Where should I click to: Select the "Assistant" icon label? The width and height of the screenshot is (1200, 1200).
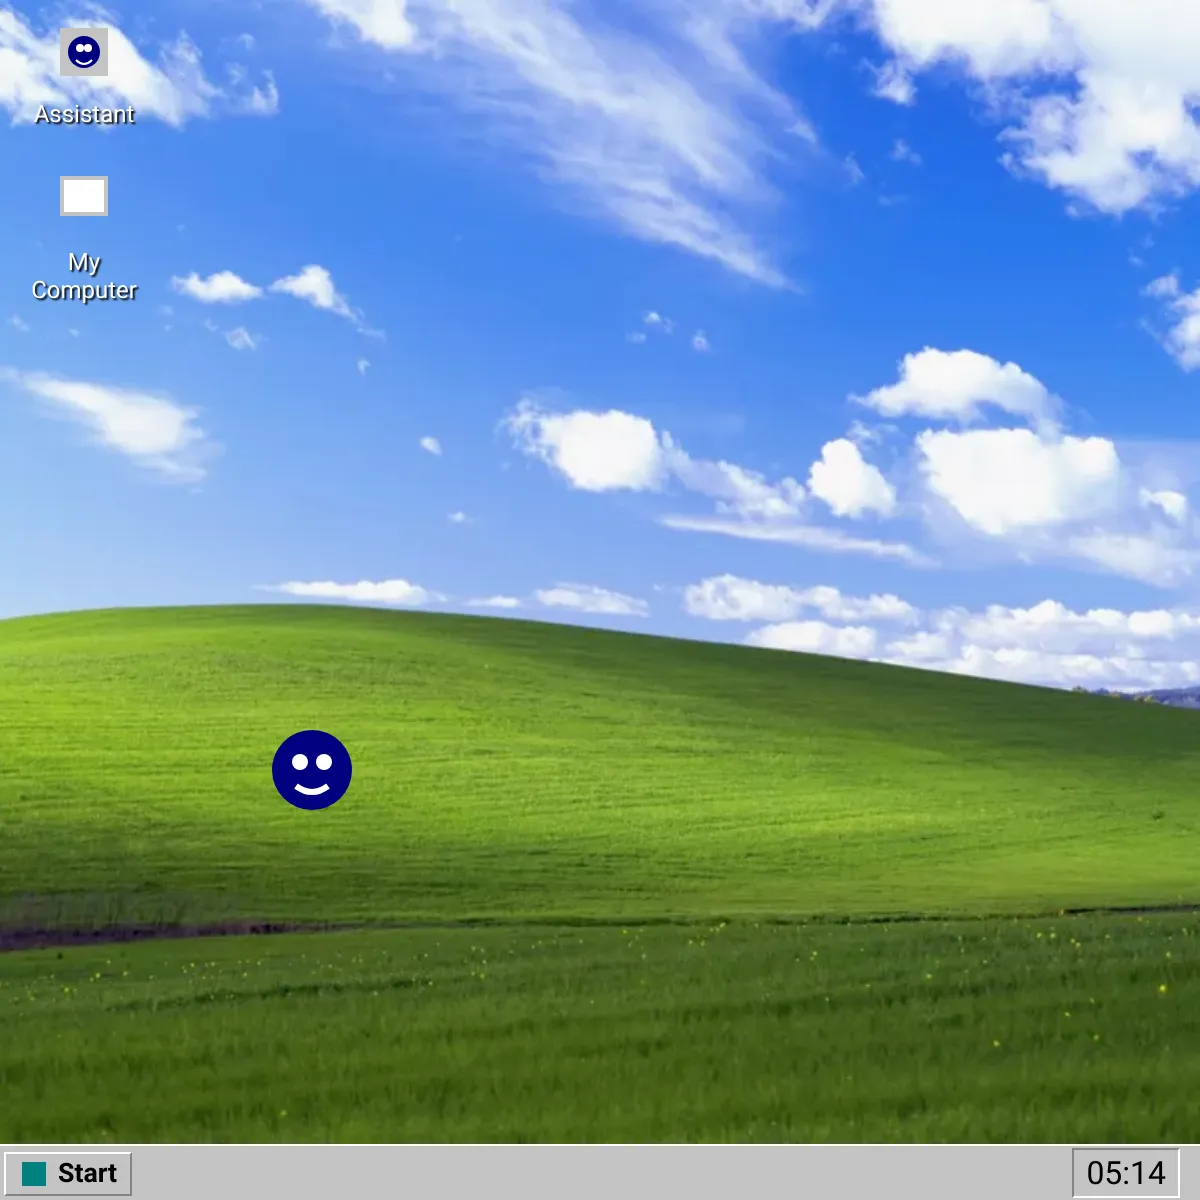click(84, 114)
